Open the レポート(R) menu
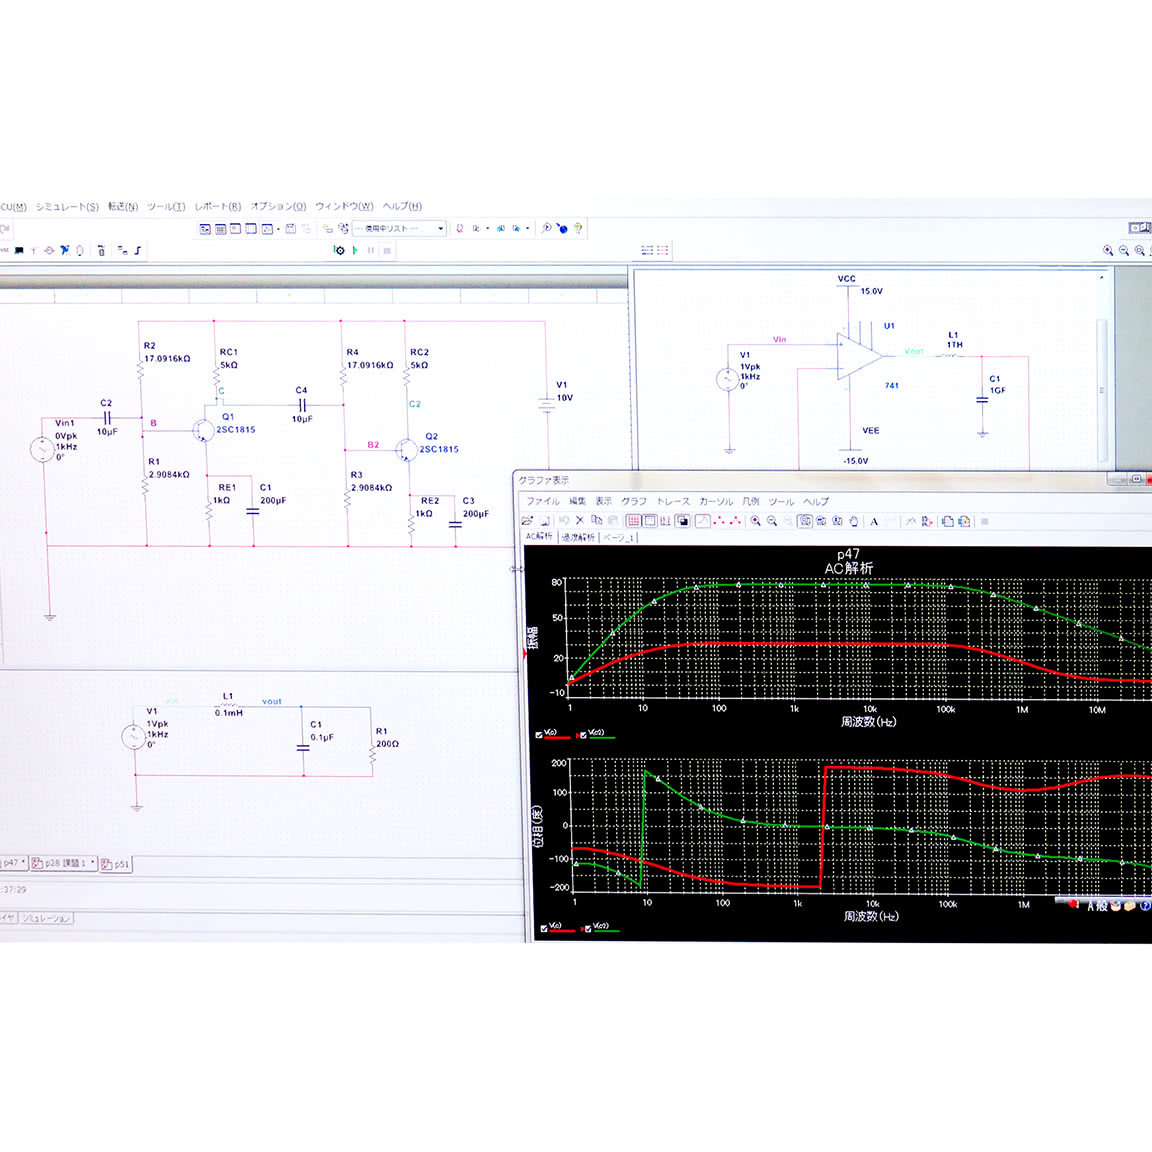 tap(217, 206)
